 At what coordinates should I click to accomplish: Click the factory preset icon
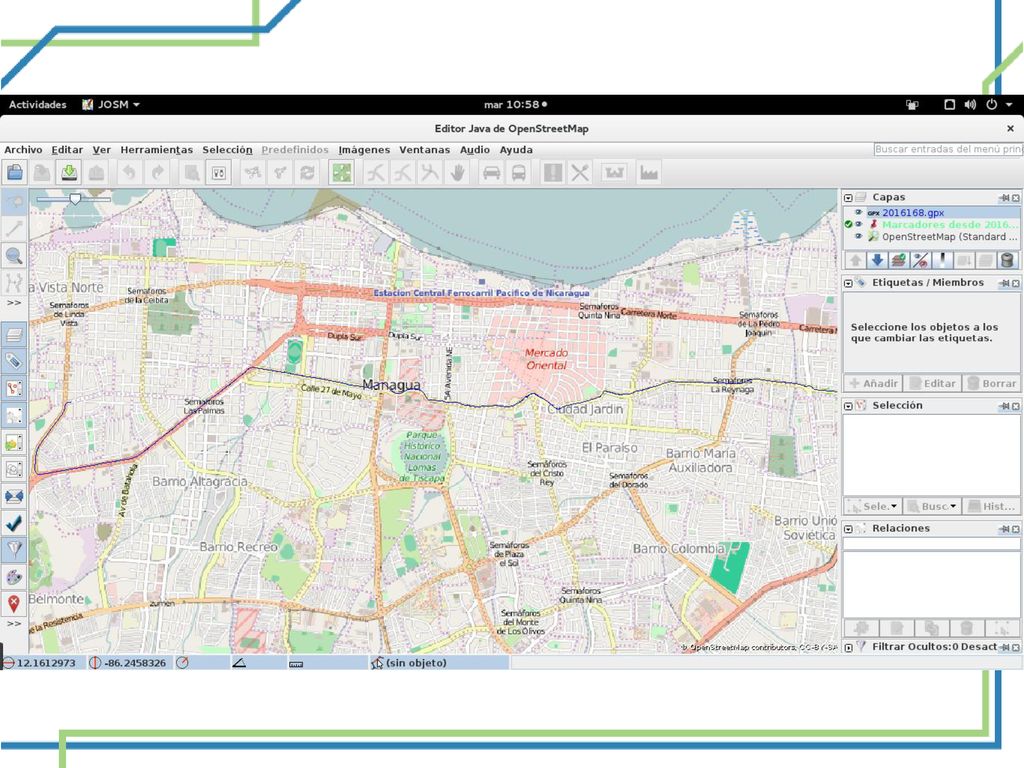pyautogui.click(x=648, y=173)
